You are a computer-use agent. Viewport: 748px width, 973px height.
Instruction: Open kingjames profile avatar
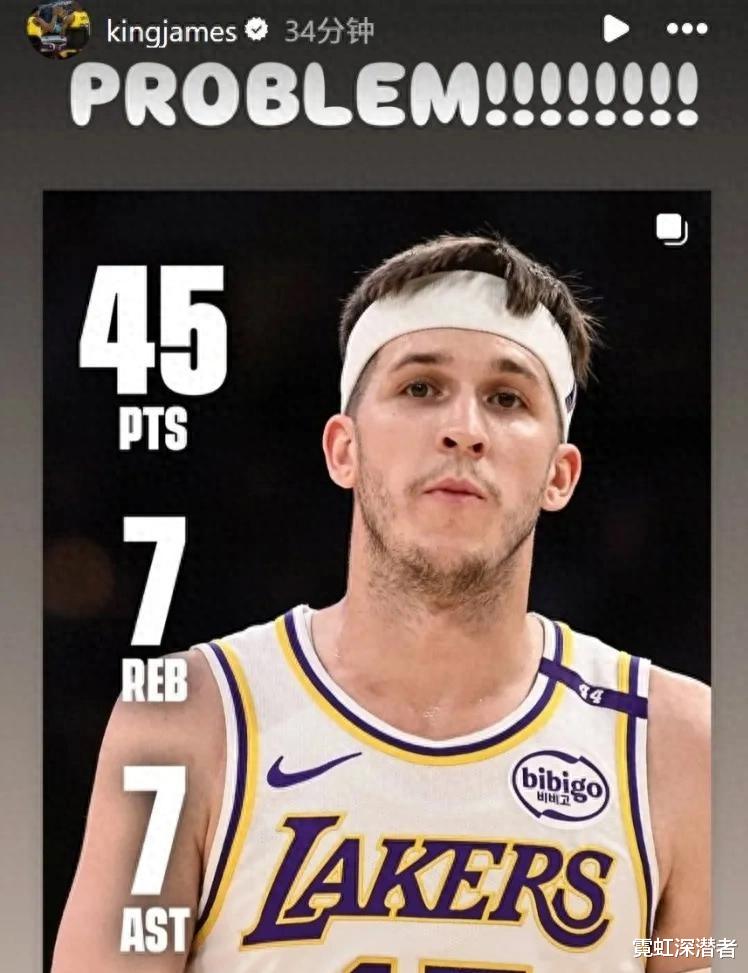click(58, 30)
